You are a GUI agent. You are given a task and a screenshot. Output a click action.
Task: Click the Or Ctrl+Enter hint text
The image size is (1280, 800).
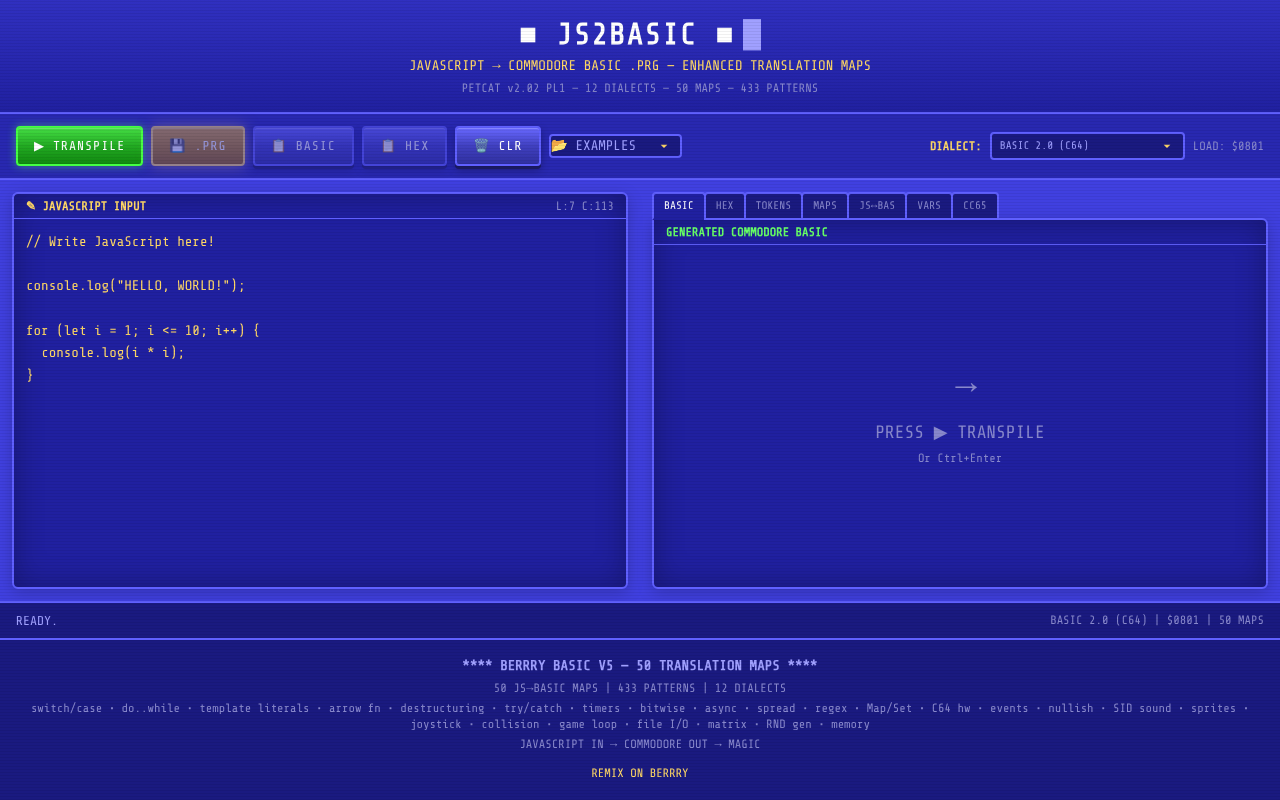pos(960,459)
